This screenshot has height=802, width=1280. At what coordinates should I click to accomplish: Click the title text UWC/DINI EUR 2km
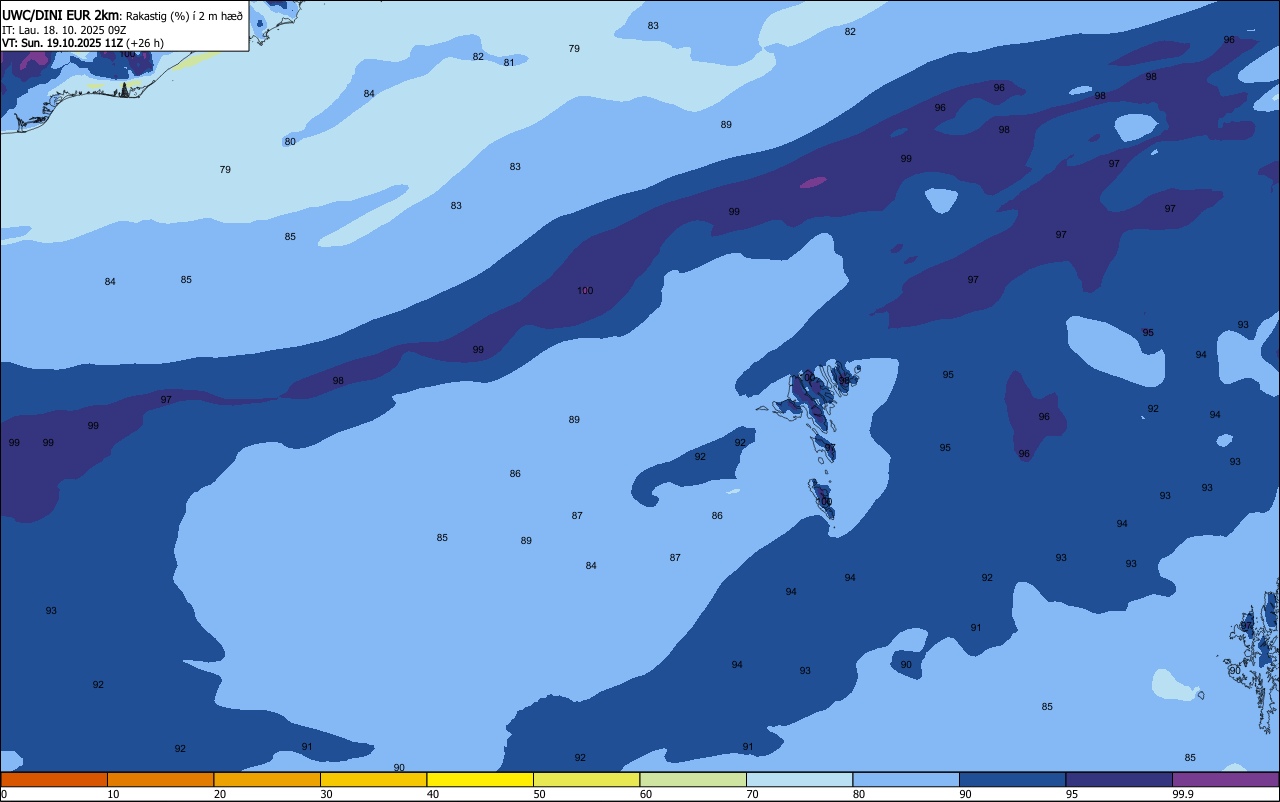(60, 15)
